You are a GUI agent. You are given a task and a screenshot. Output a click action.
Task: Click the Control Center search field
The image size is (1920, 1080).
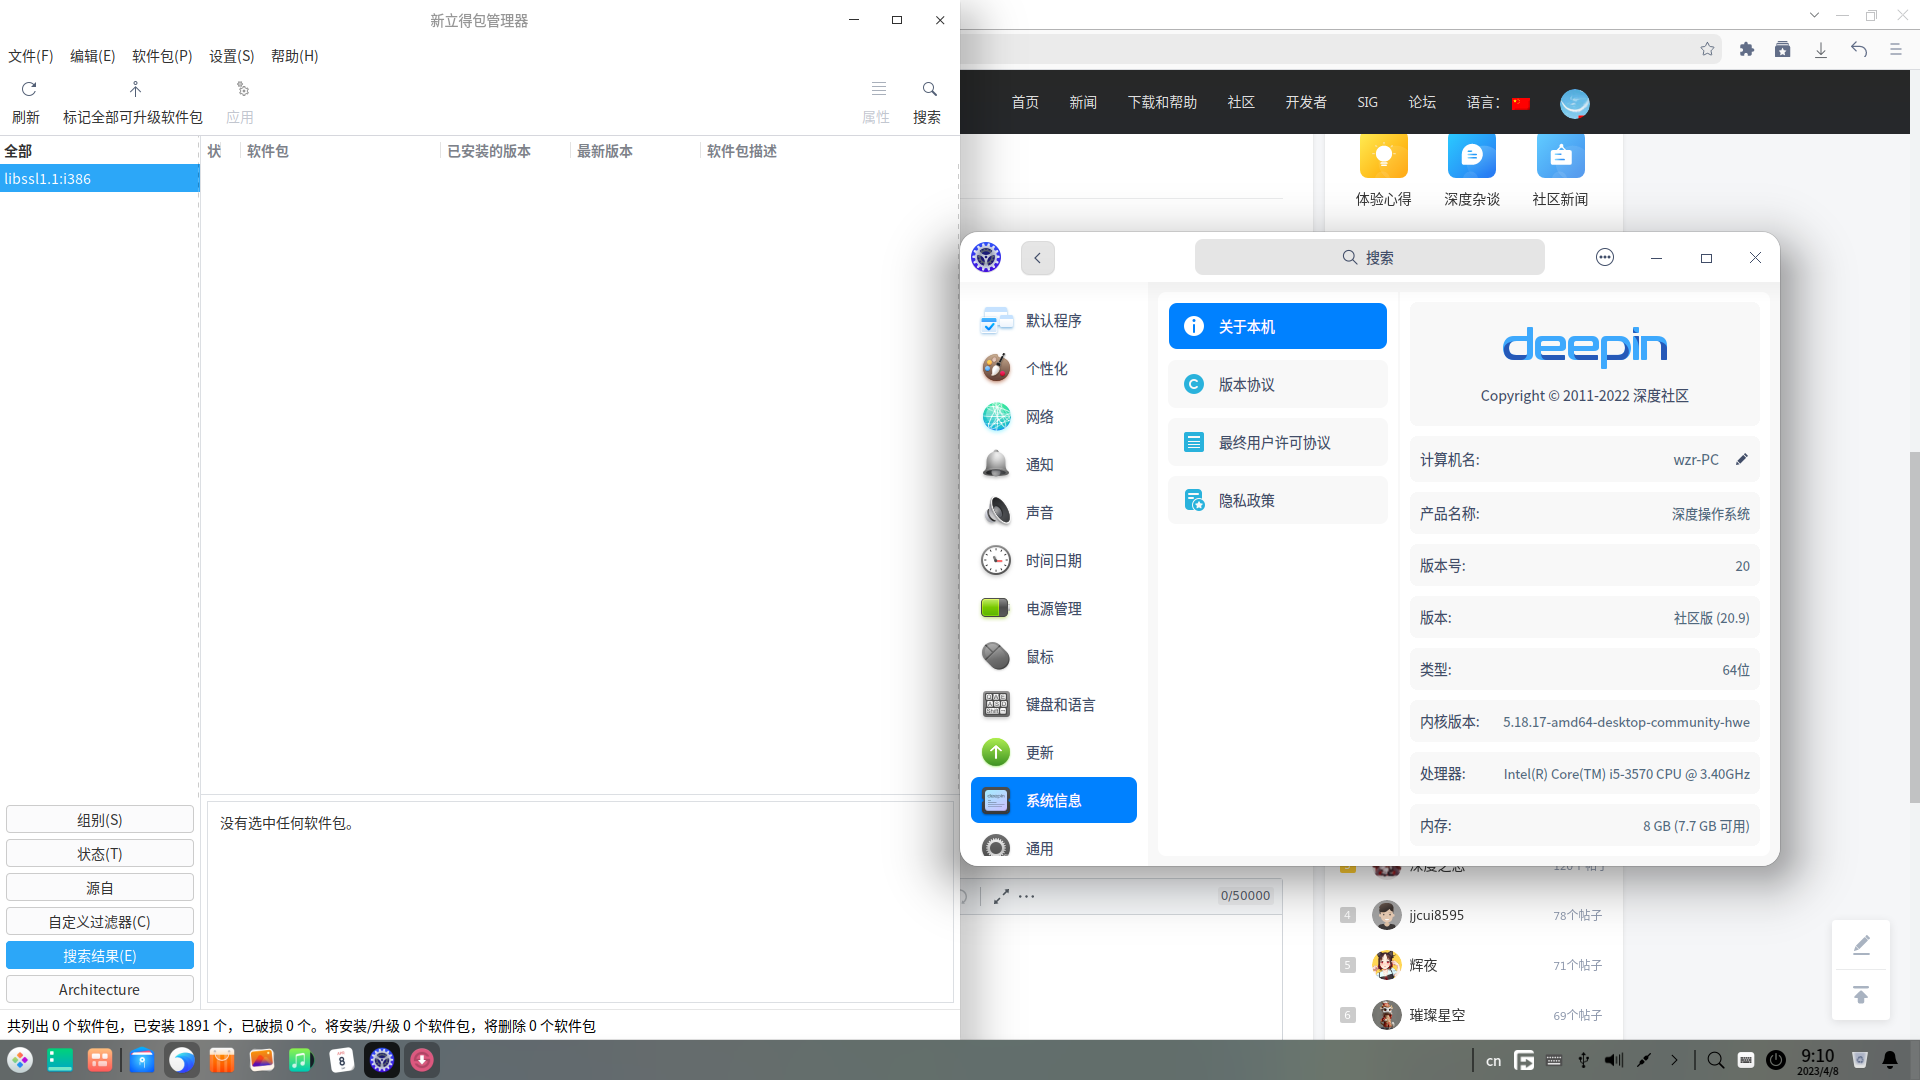(x=1368, y=258)
